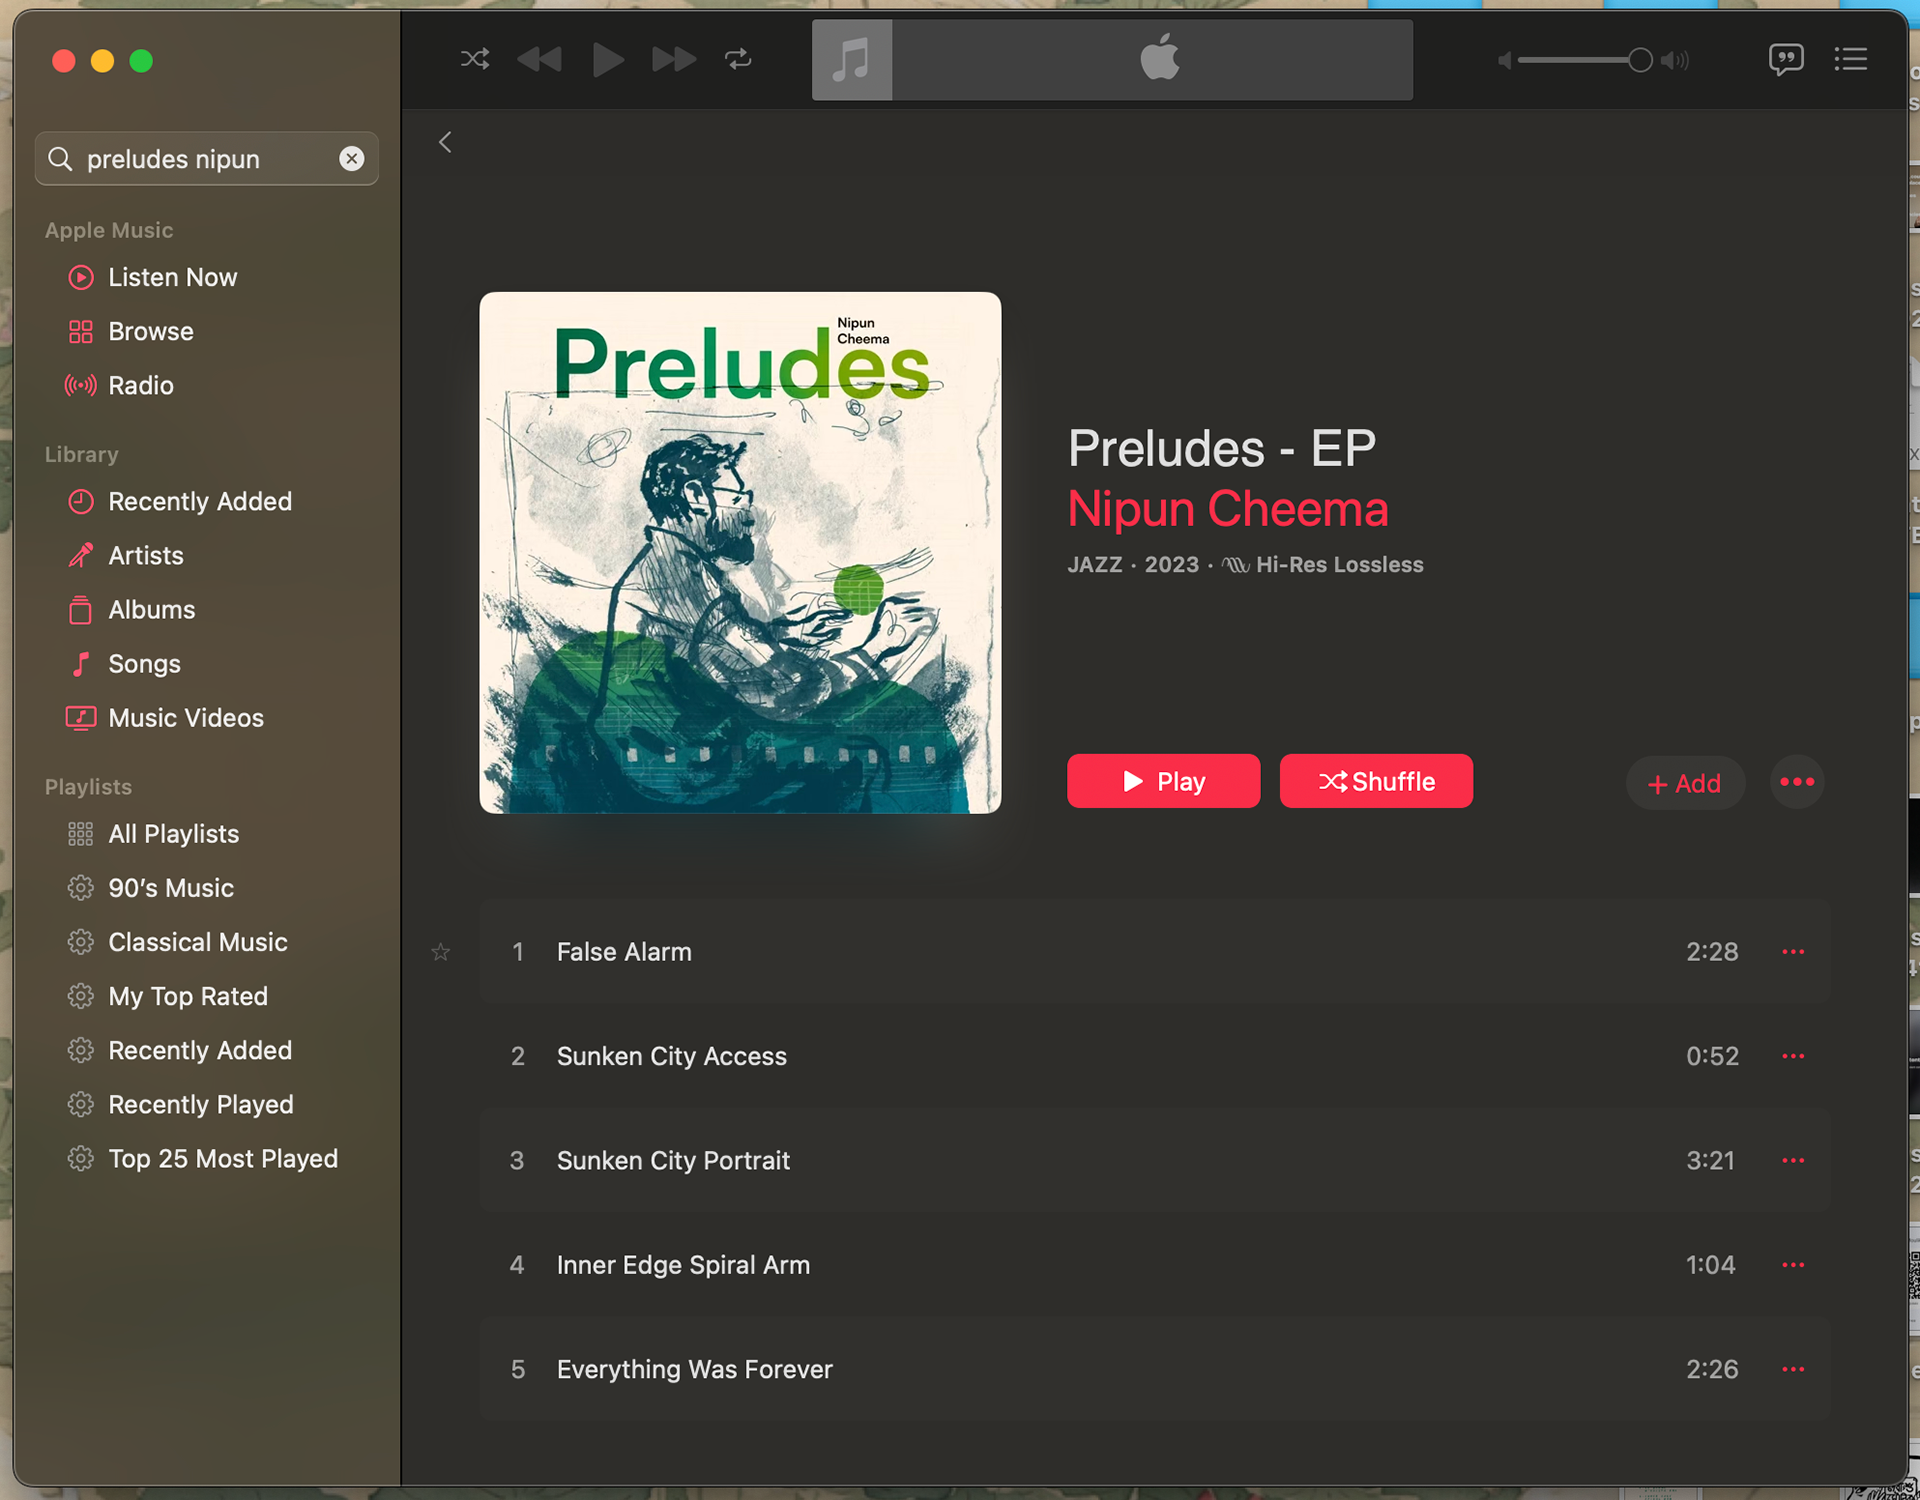Screen dimensions: 1920x1500
Task: Open more options for Everything Was Forever
Action: point(1793,1369)
